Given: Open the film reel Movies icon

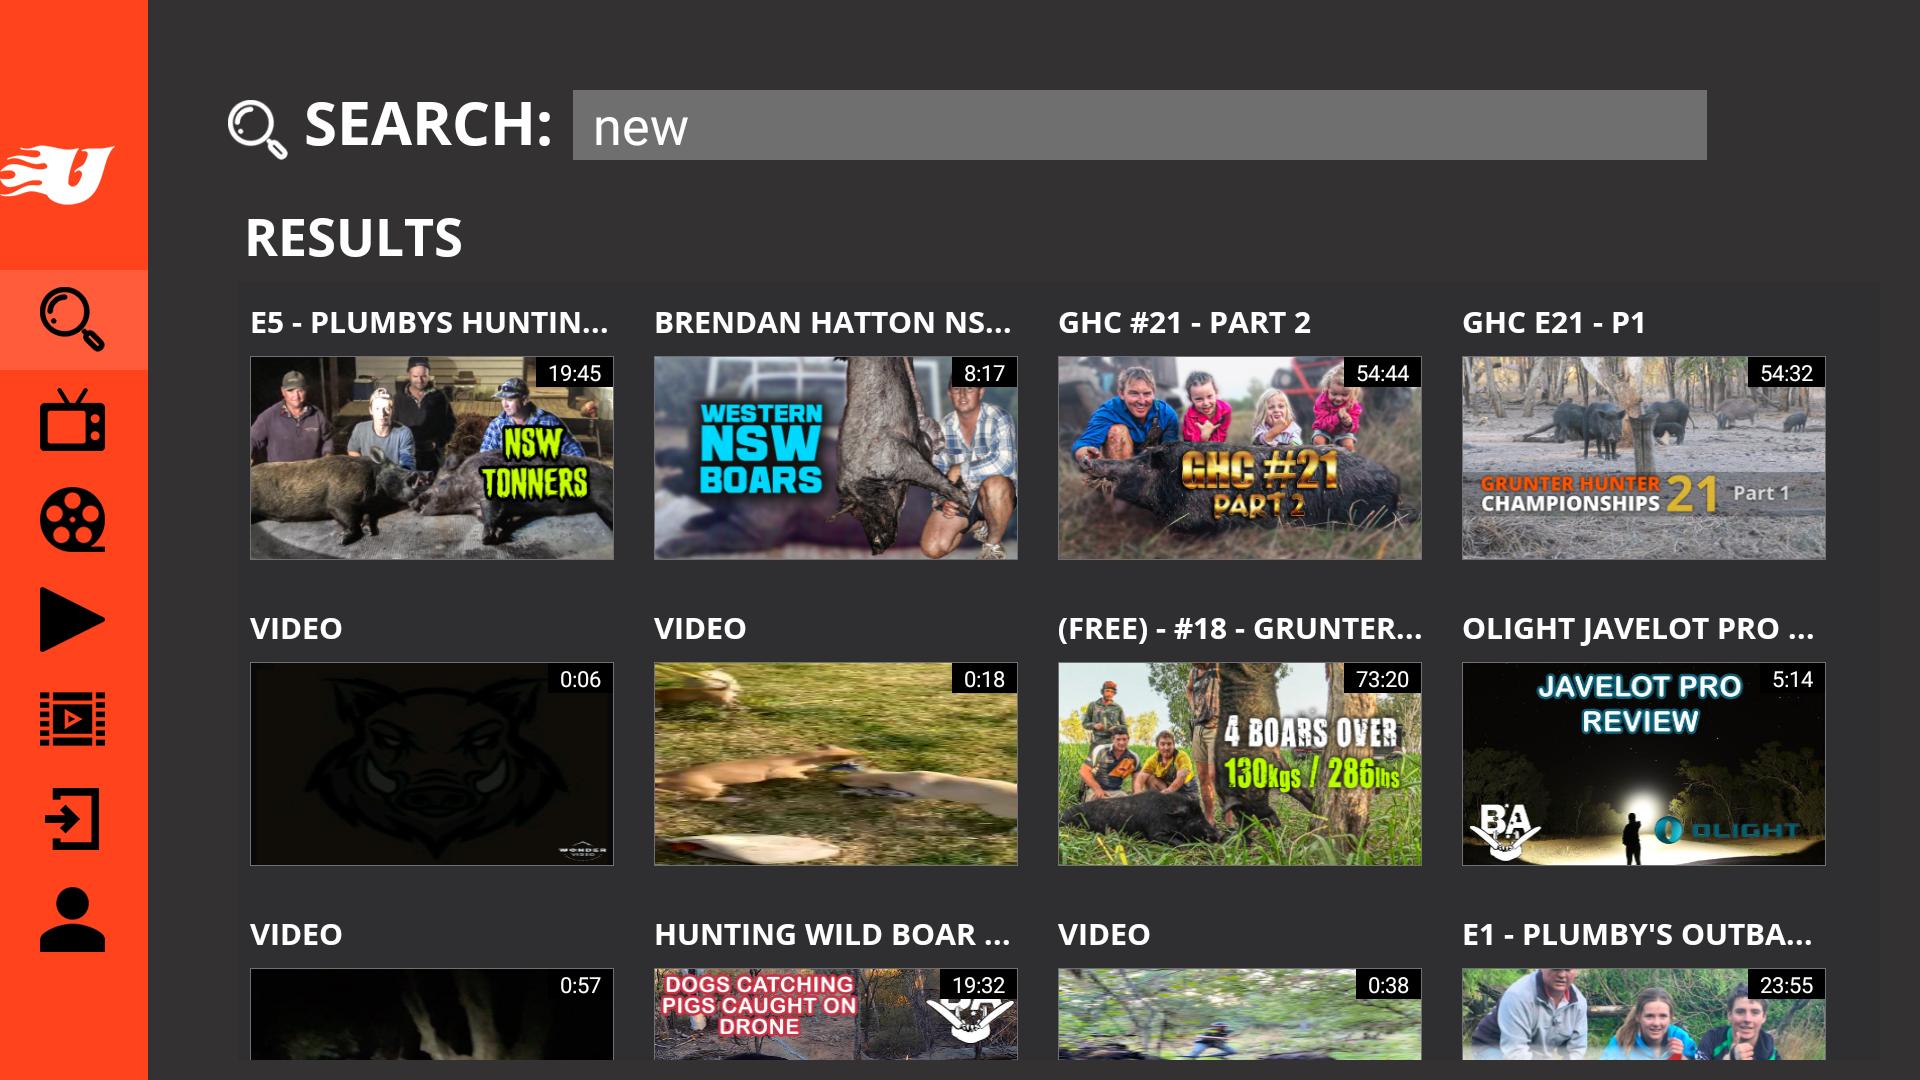Looking at the screenshot, I should click(x=72, y=520).
